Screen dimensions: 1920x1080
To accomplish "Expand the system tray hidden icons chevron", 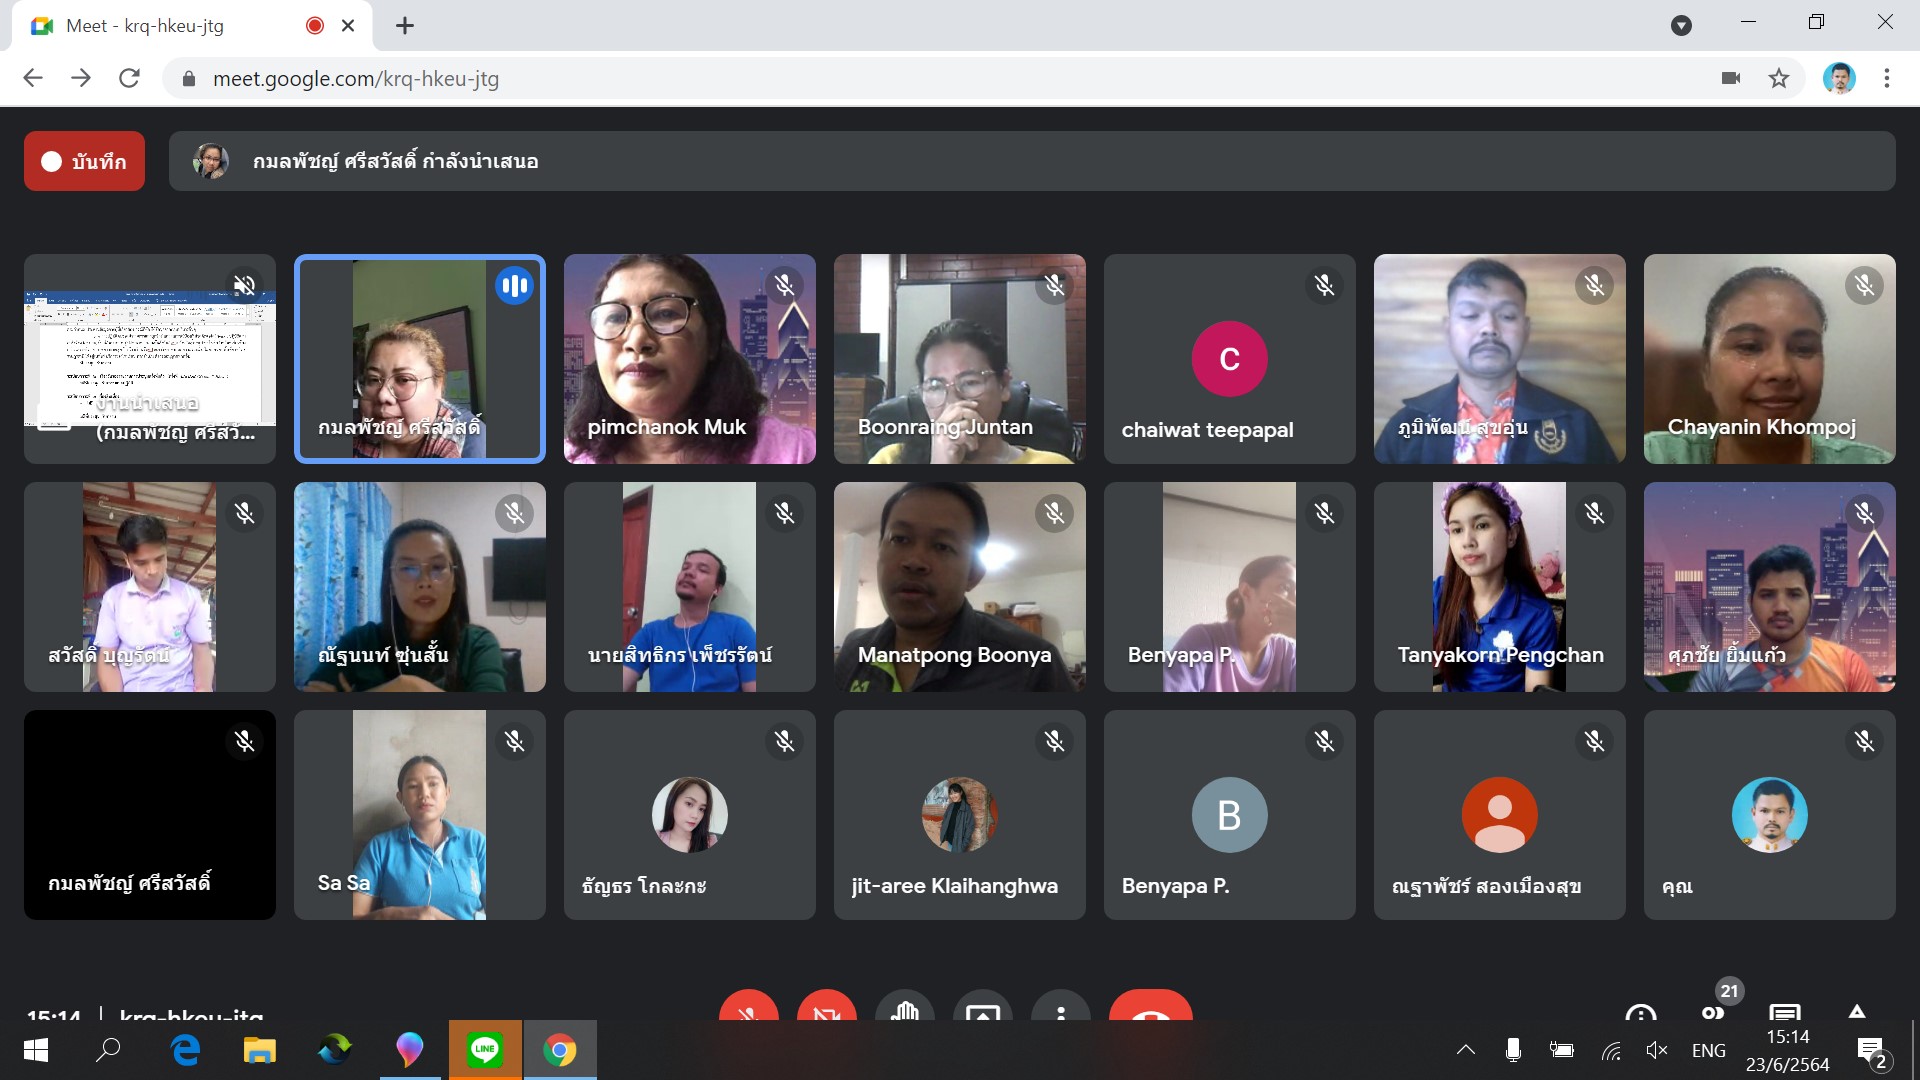I will pyautogui.click(x=1465, y=1050).
